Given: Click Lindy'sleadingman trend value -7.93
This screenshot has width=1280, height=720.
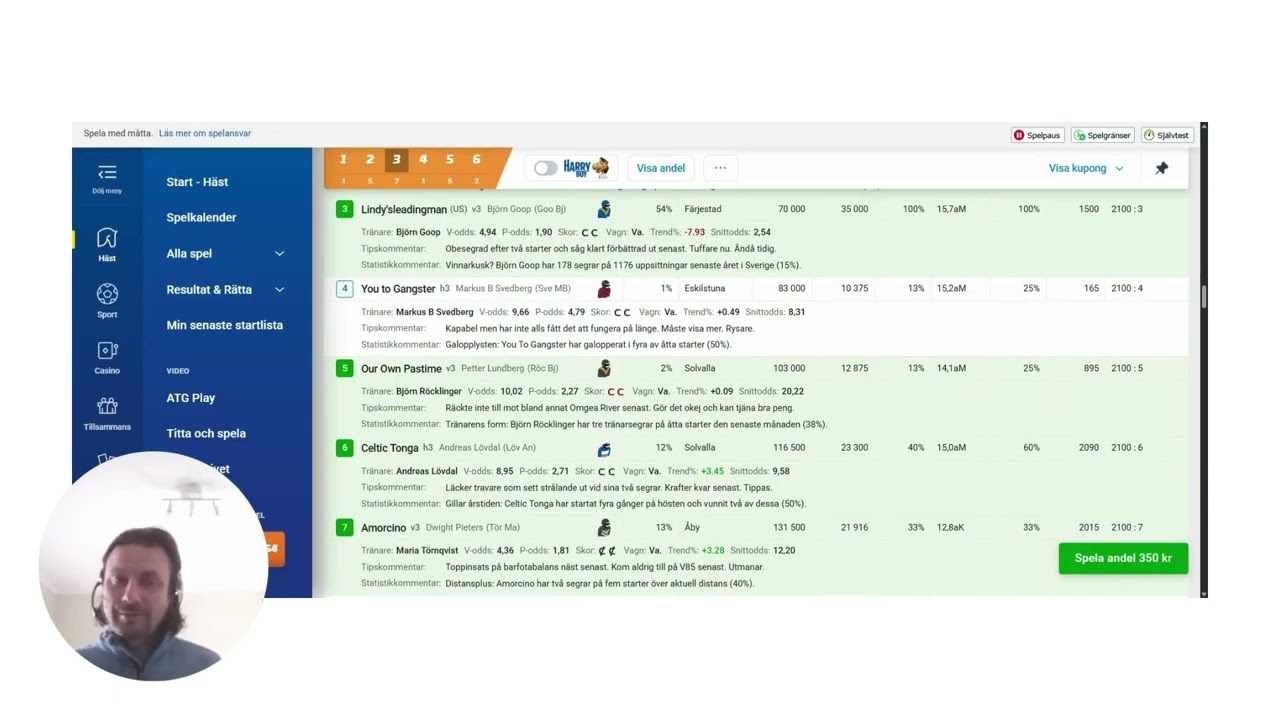Looking at the screenshot, I should (694, 232).
